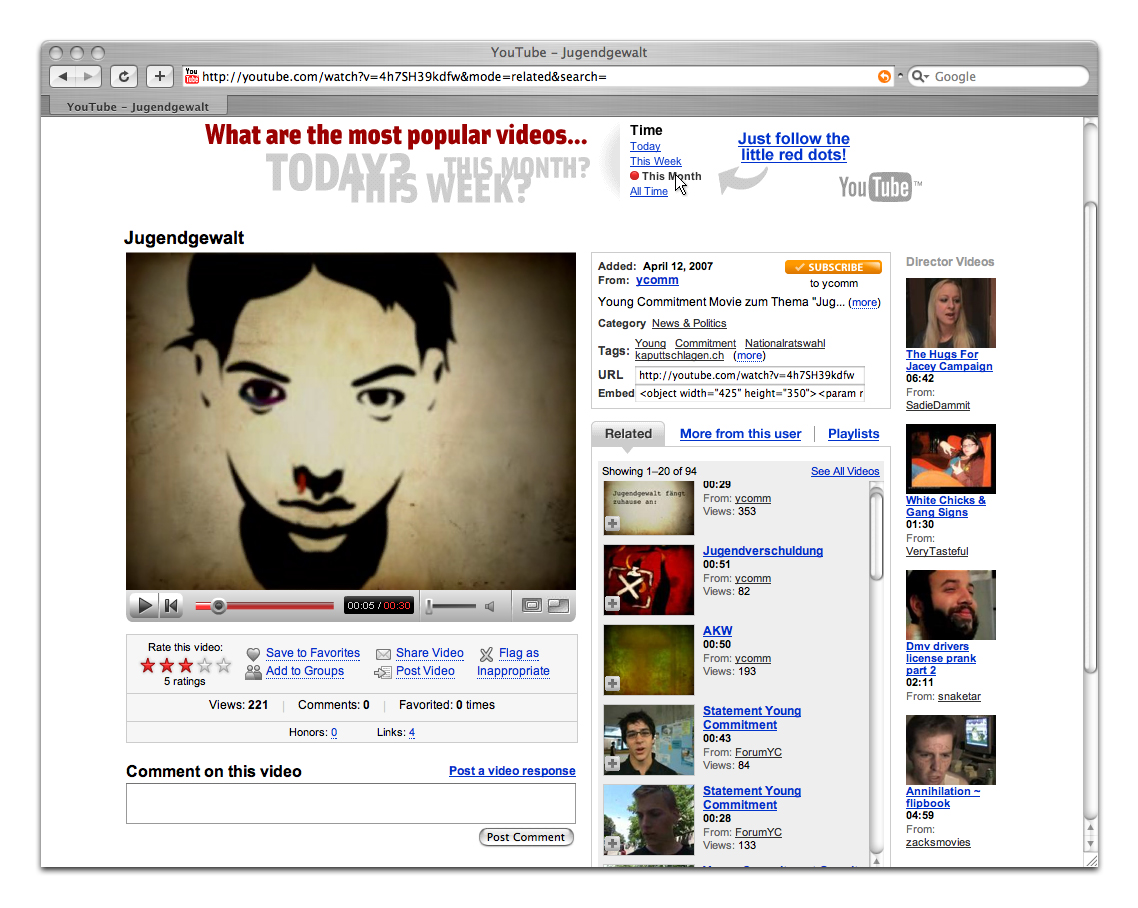Open Post a video response link
This screenshot has width=1138, height=908.
(512, 771)
